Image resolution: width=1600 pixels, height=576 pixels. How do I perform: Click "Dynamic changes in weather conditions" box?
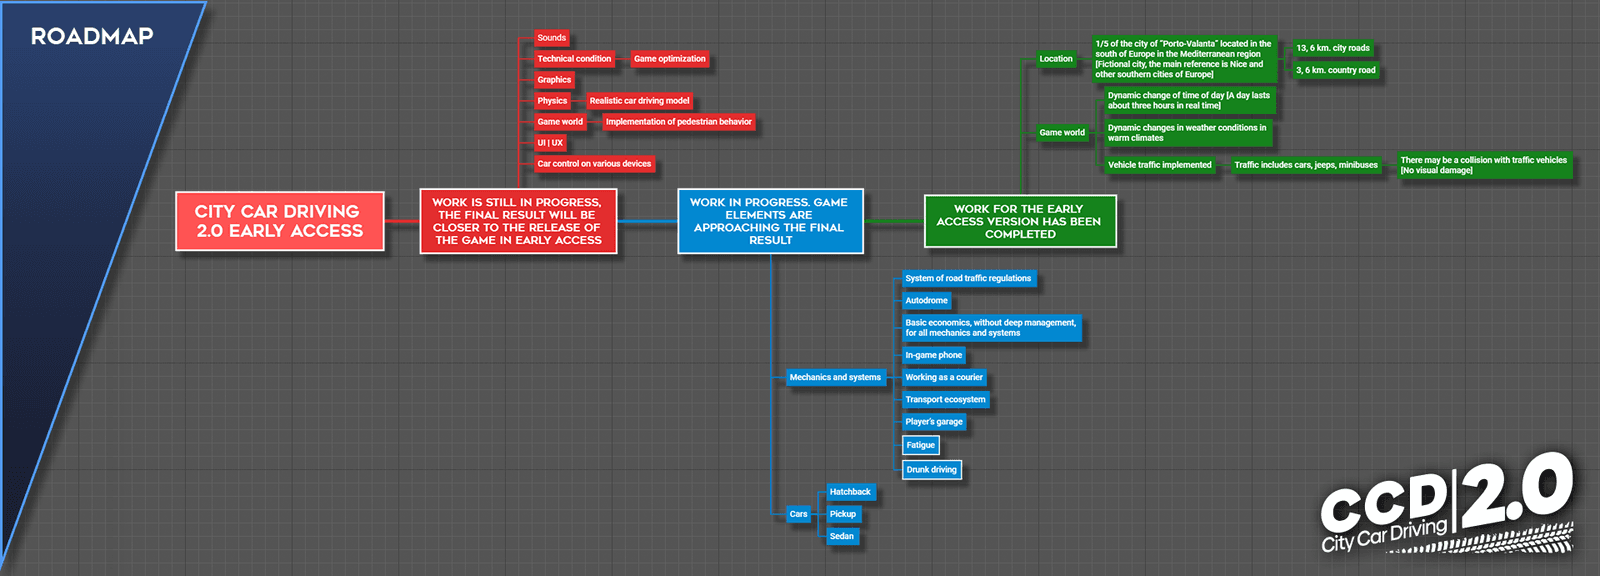(x=1188, y=133)
